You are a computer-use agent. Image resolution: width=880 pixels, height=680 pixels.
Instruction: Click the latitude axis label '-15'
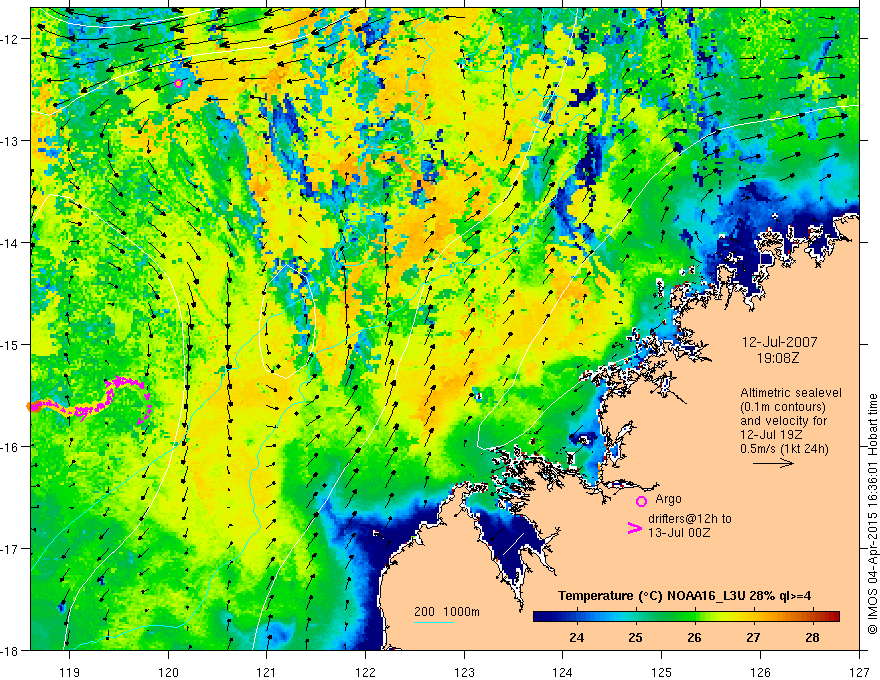tap(11, 344)
